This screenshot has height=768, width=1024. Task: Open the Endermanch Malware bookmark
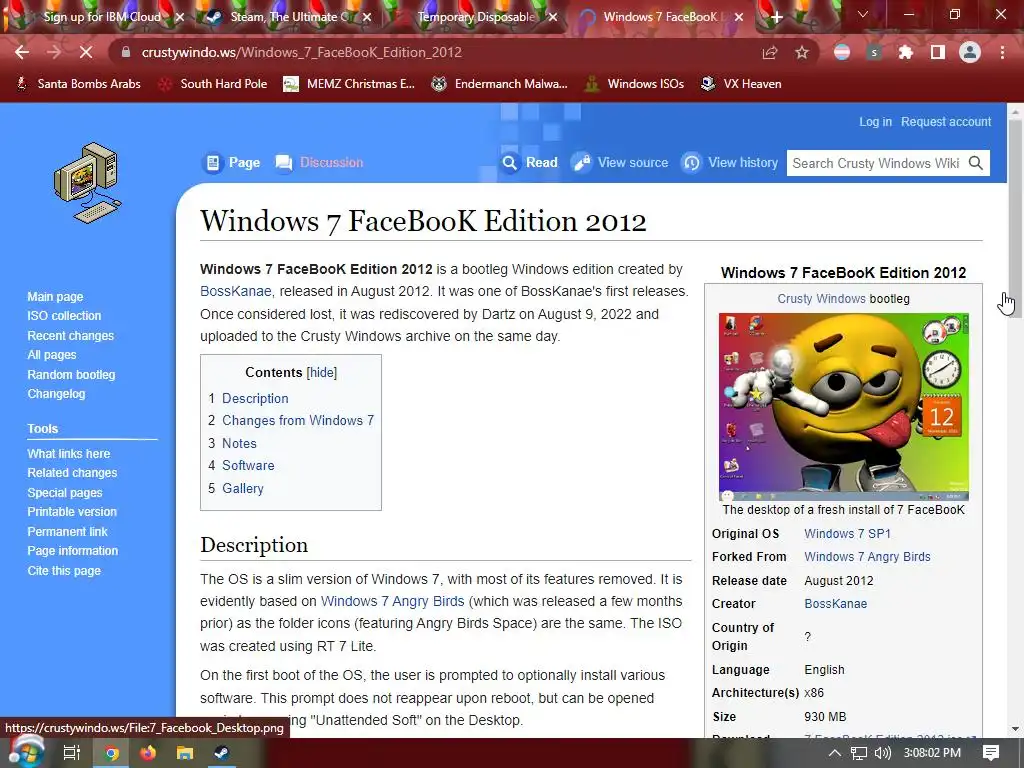click(x=500, y=84)
